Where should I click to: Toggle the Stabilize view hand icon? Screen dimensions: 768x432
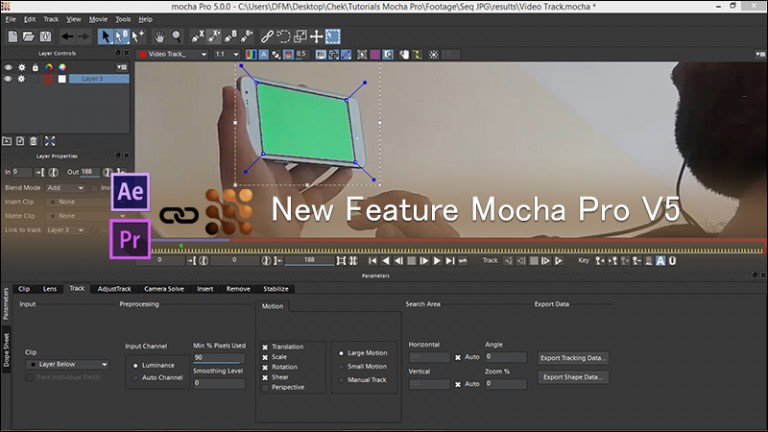click(404, 54)
